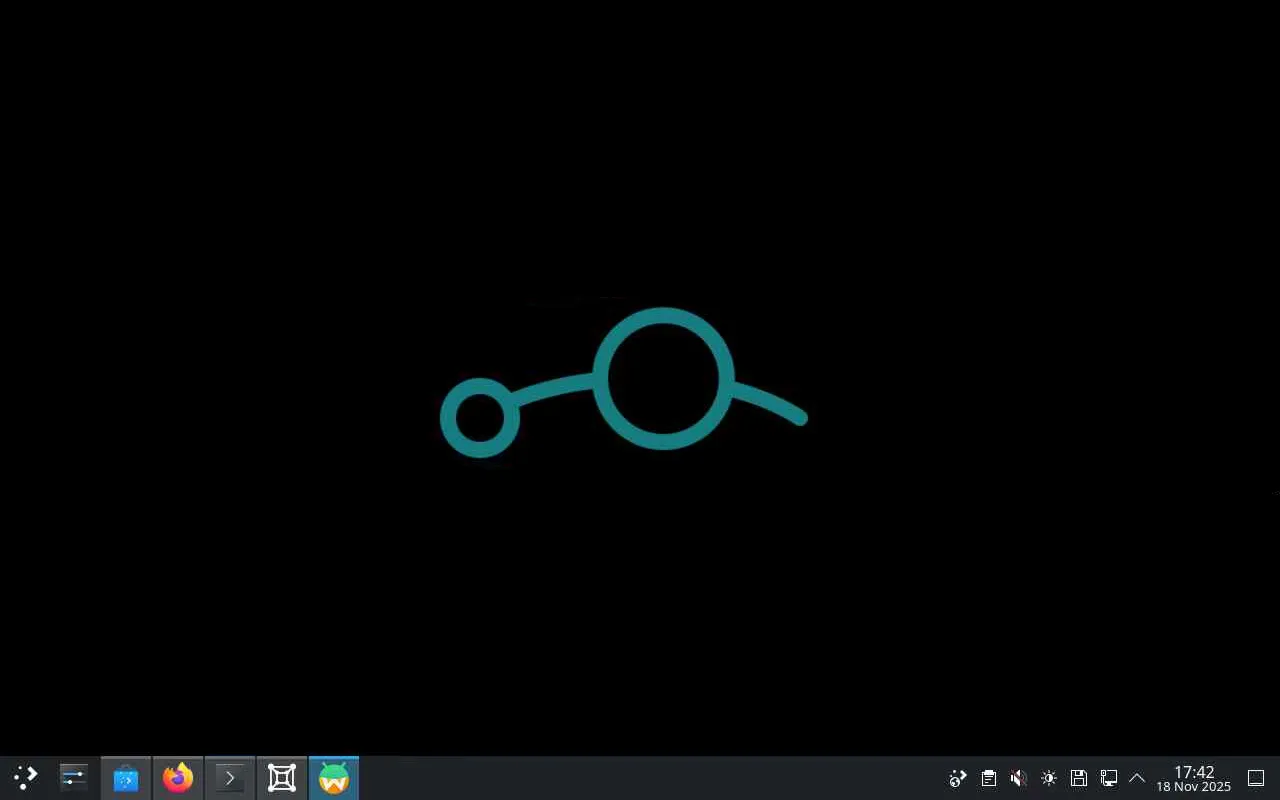
Task: Open the clipboard tray widget
Action: (988, 778)
